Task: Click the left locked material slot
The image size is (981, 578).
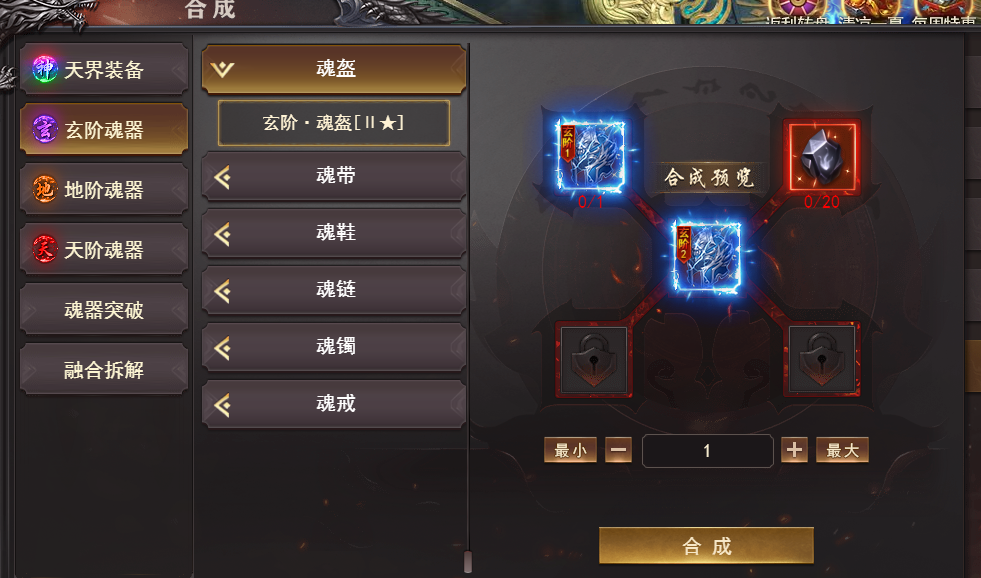Action: point(593,359)
